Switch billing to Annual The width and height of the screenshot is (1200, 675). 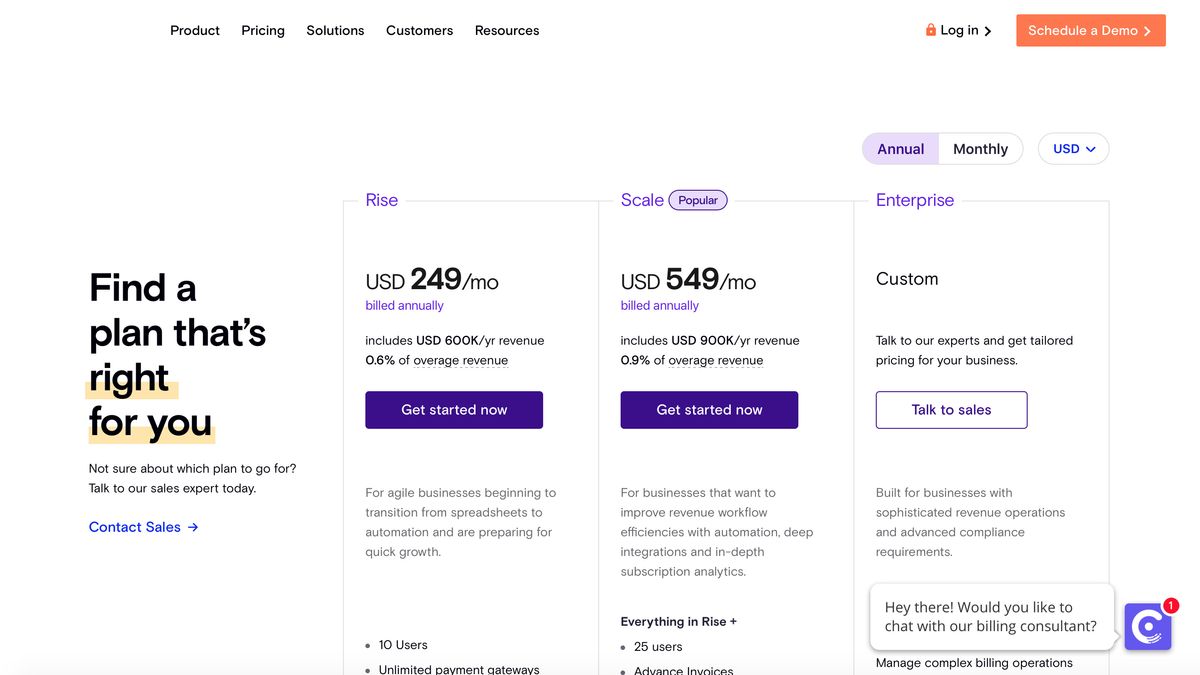click(x=900, y=149)
